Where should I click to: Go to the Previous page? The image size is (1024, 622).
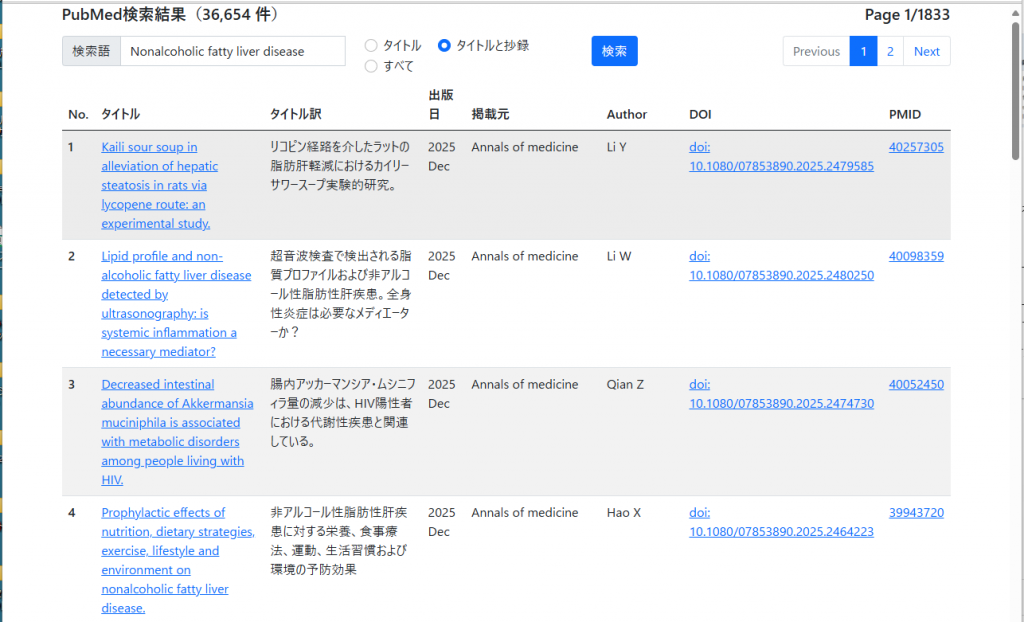coord(816,51)
